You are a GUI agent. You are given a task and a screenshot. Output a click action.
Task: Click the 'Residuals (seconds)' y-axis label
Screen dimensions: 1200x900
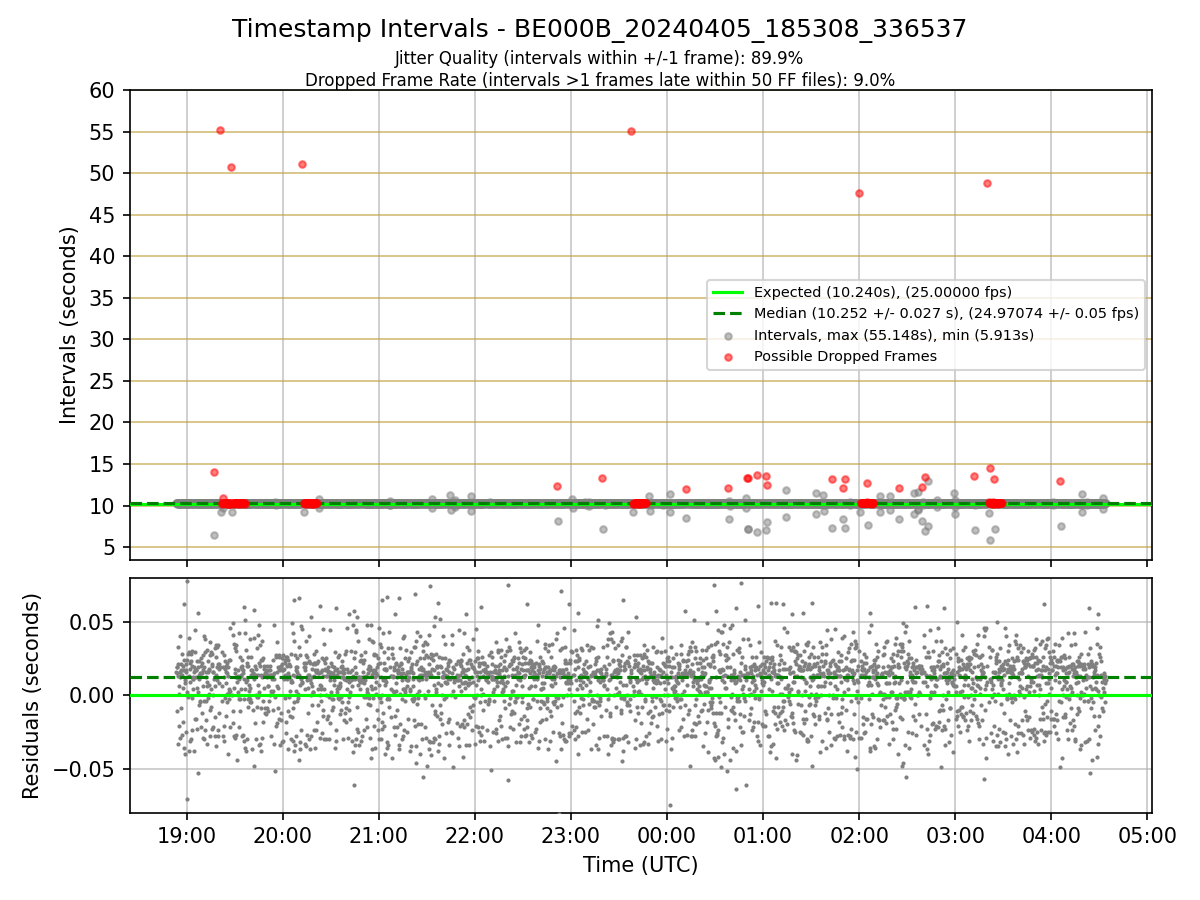pos(32,696)
